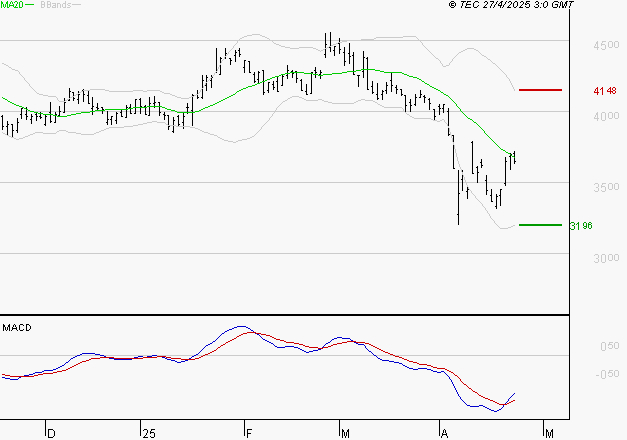
Task: Click the 4500 price axis label
Action: coord(606,45)
